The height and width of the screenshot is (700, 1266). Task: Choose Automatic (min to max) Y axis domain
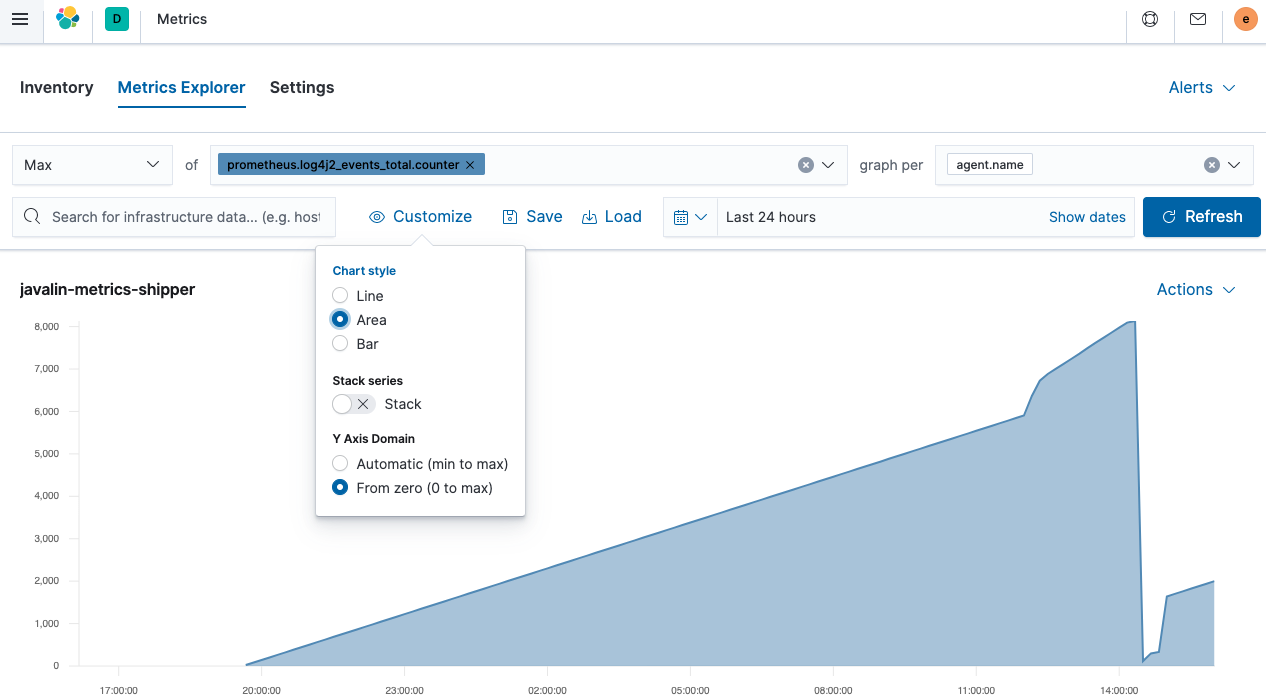tap(339, 463)
